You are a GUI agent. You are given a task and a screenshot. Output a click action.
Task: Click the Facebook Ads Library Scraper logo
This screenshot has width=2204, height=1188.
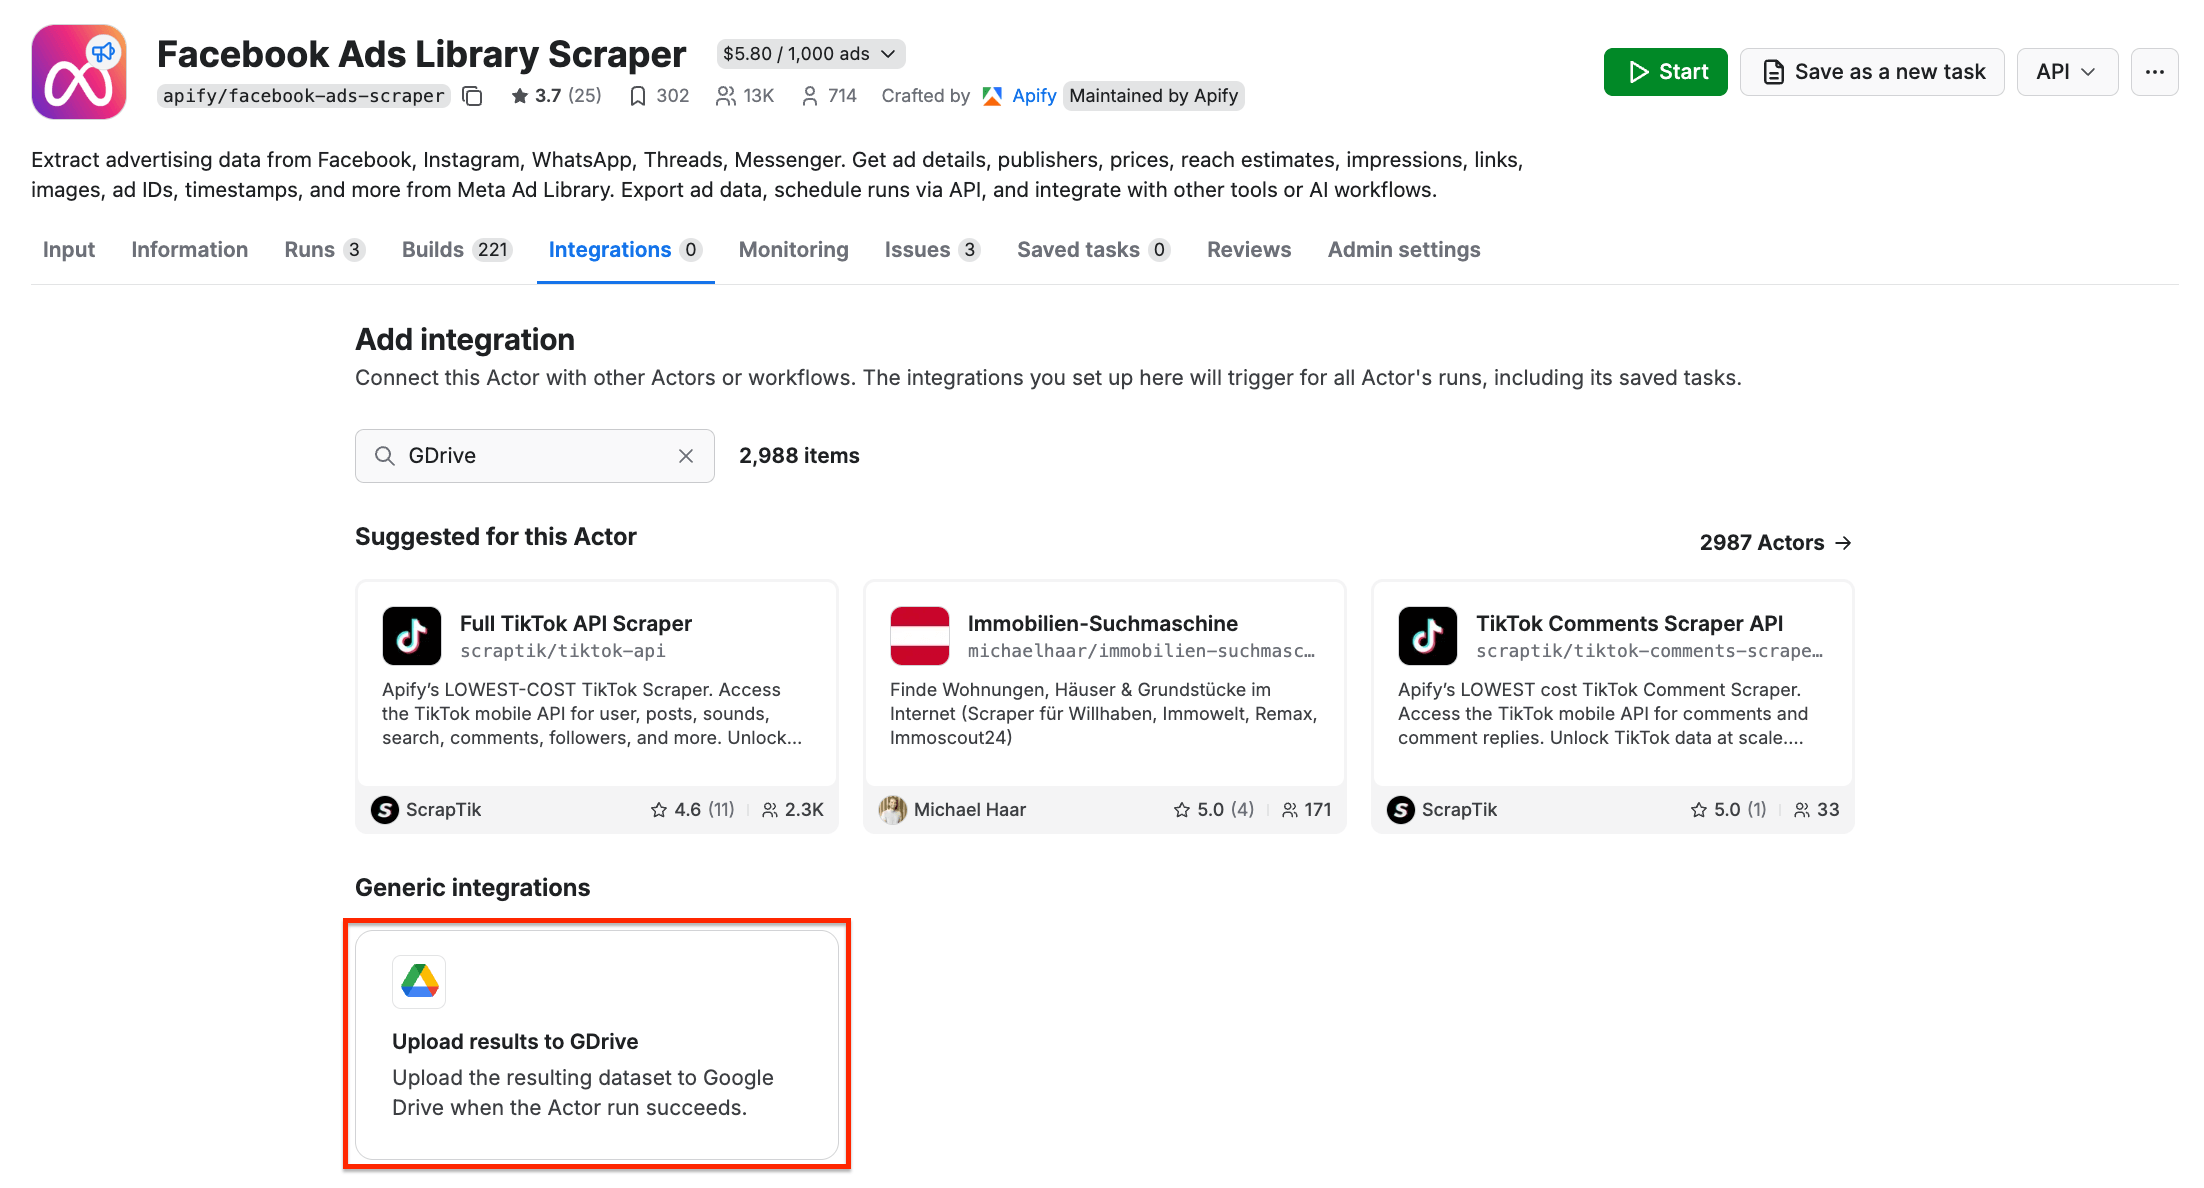pos(79,72)
